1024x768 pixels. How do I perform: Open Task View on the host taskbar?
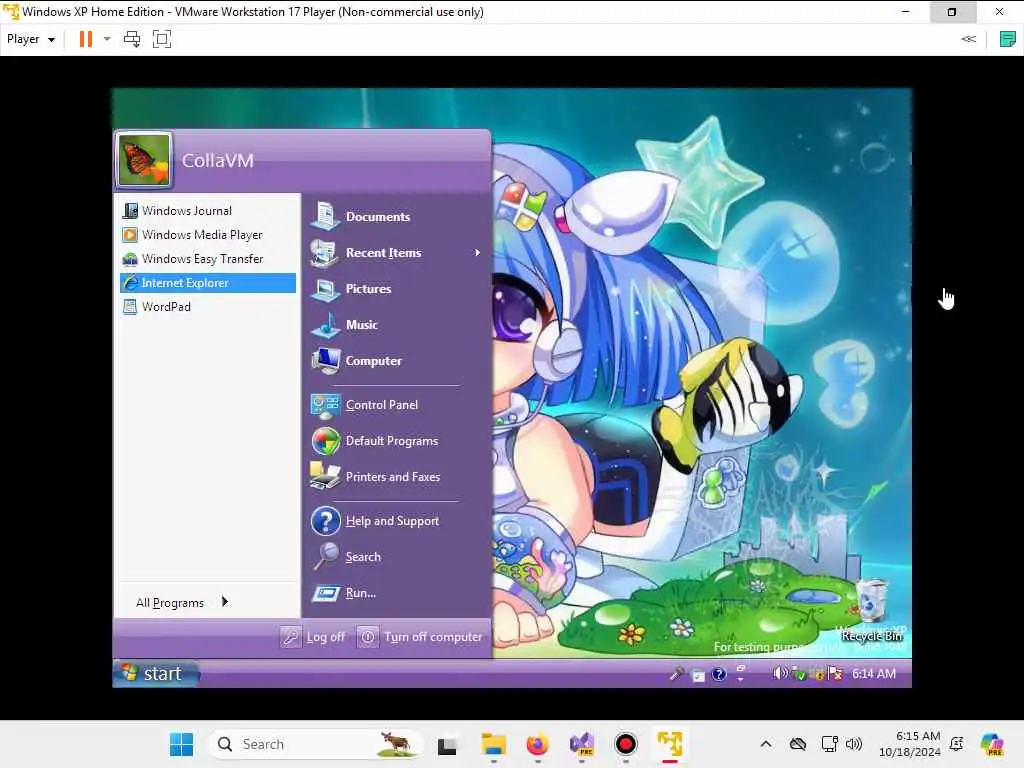pyautogui.click(x=447, y=745)
